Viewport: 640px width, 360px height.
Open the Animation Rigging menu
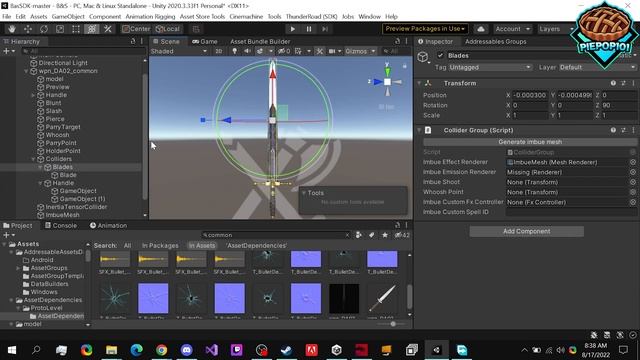[150, 17]
